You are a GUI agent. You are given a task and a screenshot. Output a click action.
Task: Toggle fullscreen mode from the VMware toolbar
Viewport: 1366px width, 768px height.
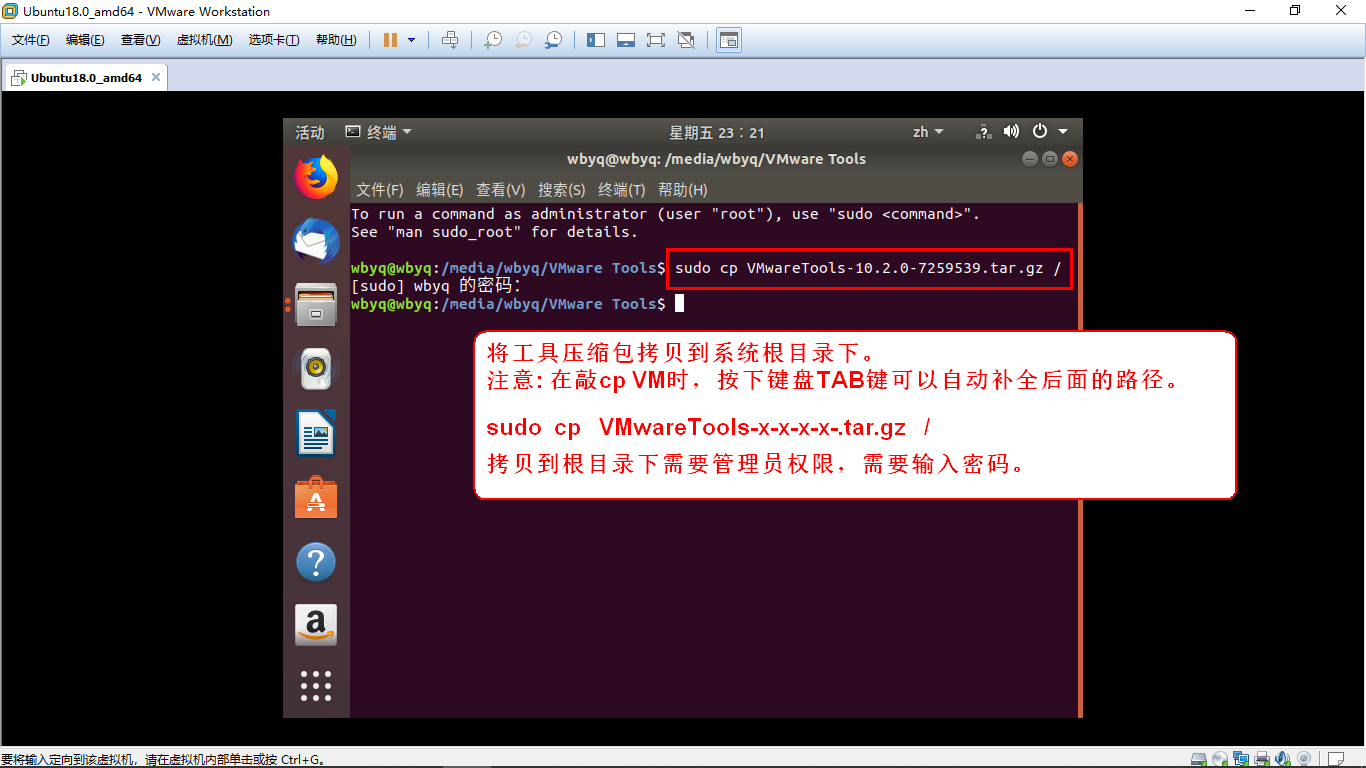click(x=658, y=40)
